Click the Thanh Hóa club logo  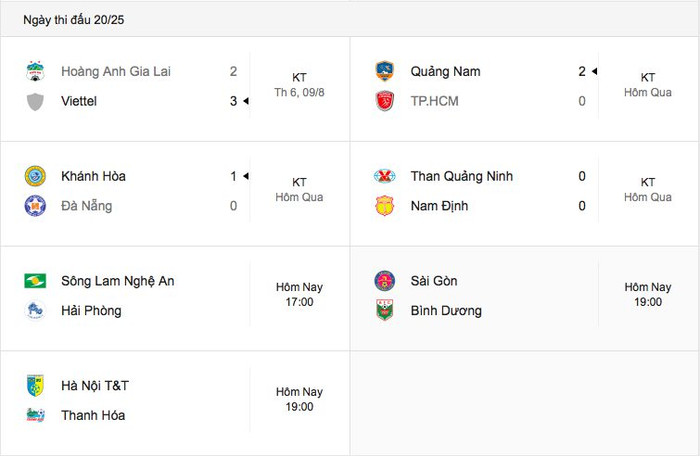coord(35,415)
